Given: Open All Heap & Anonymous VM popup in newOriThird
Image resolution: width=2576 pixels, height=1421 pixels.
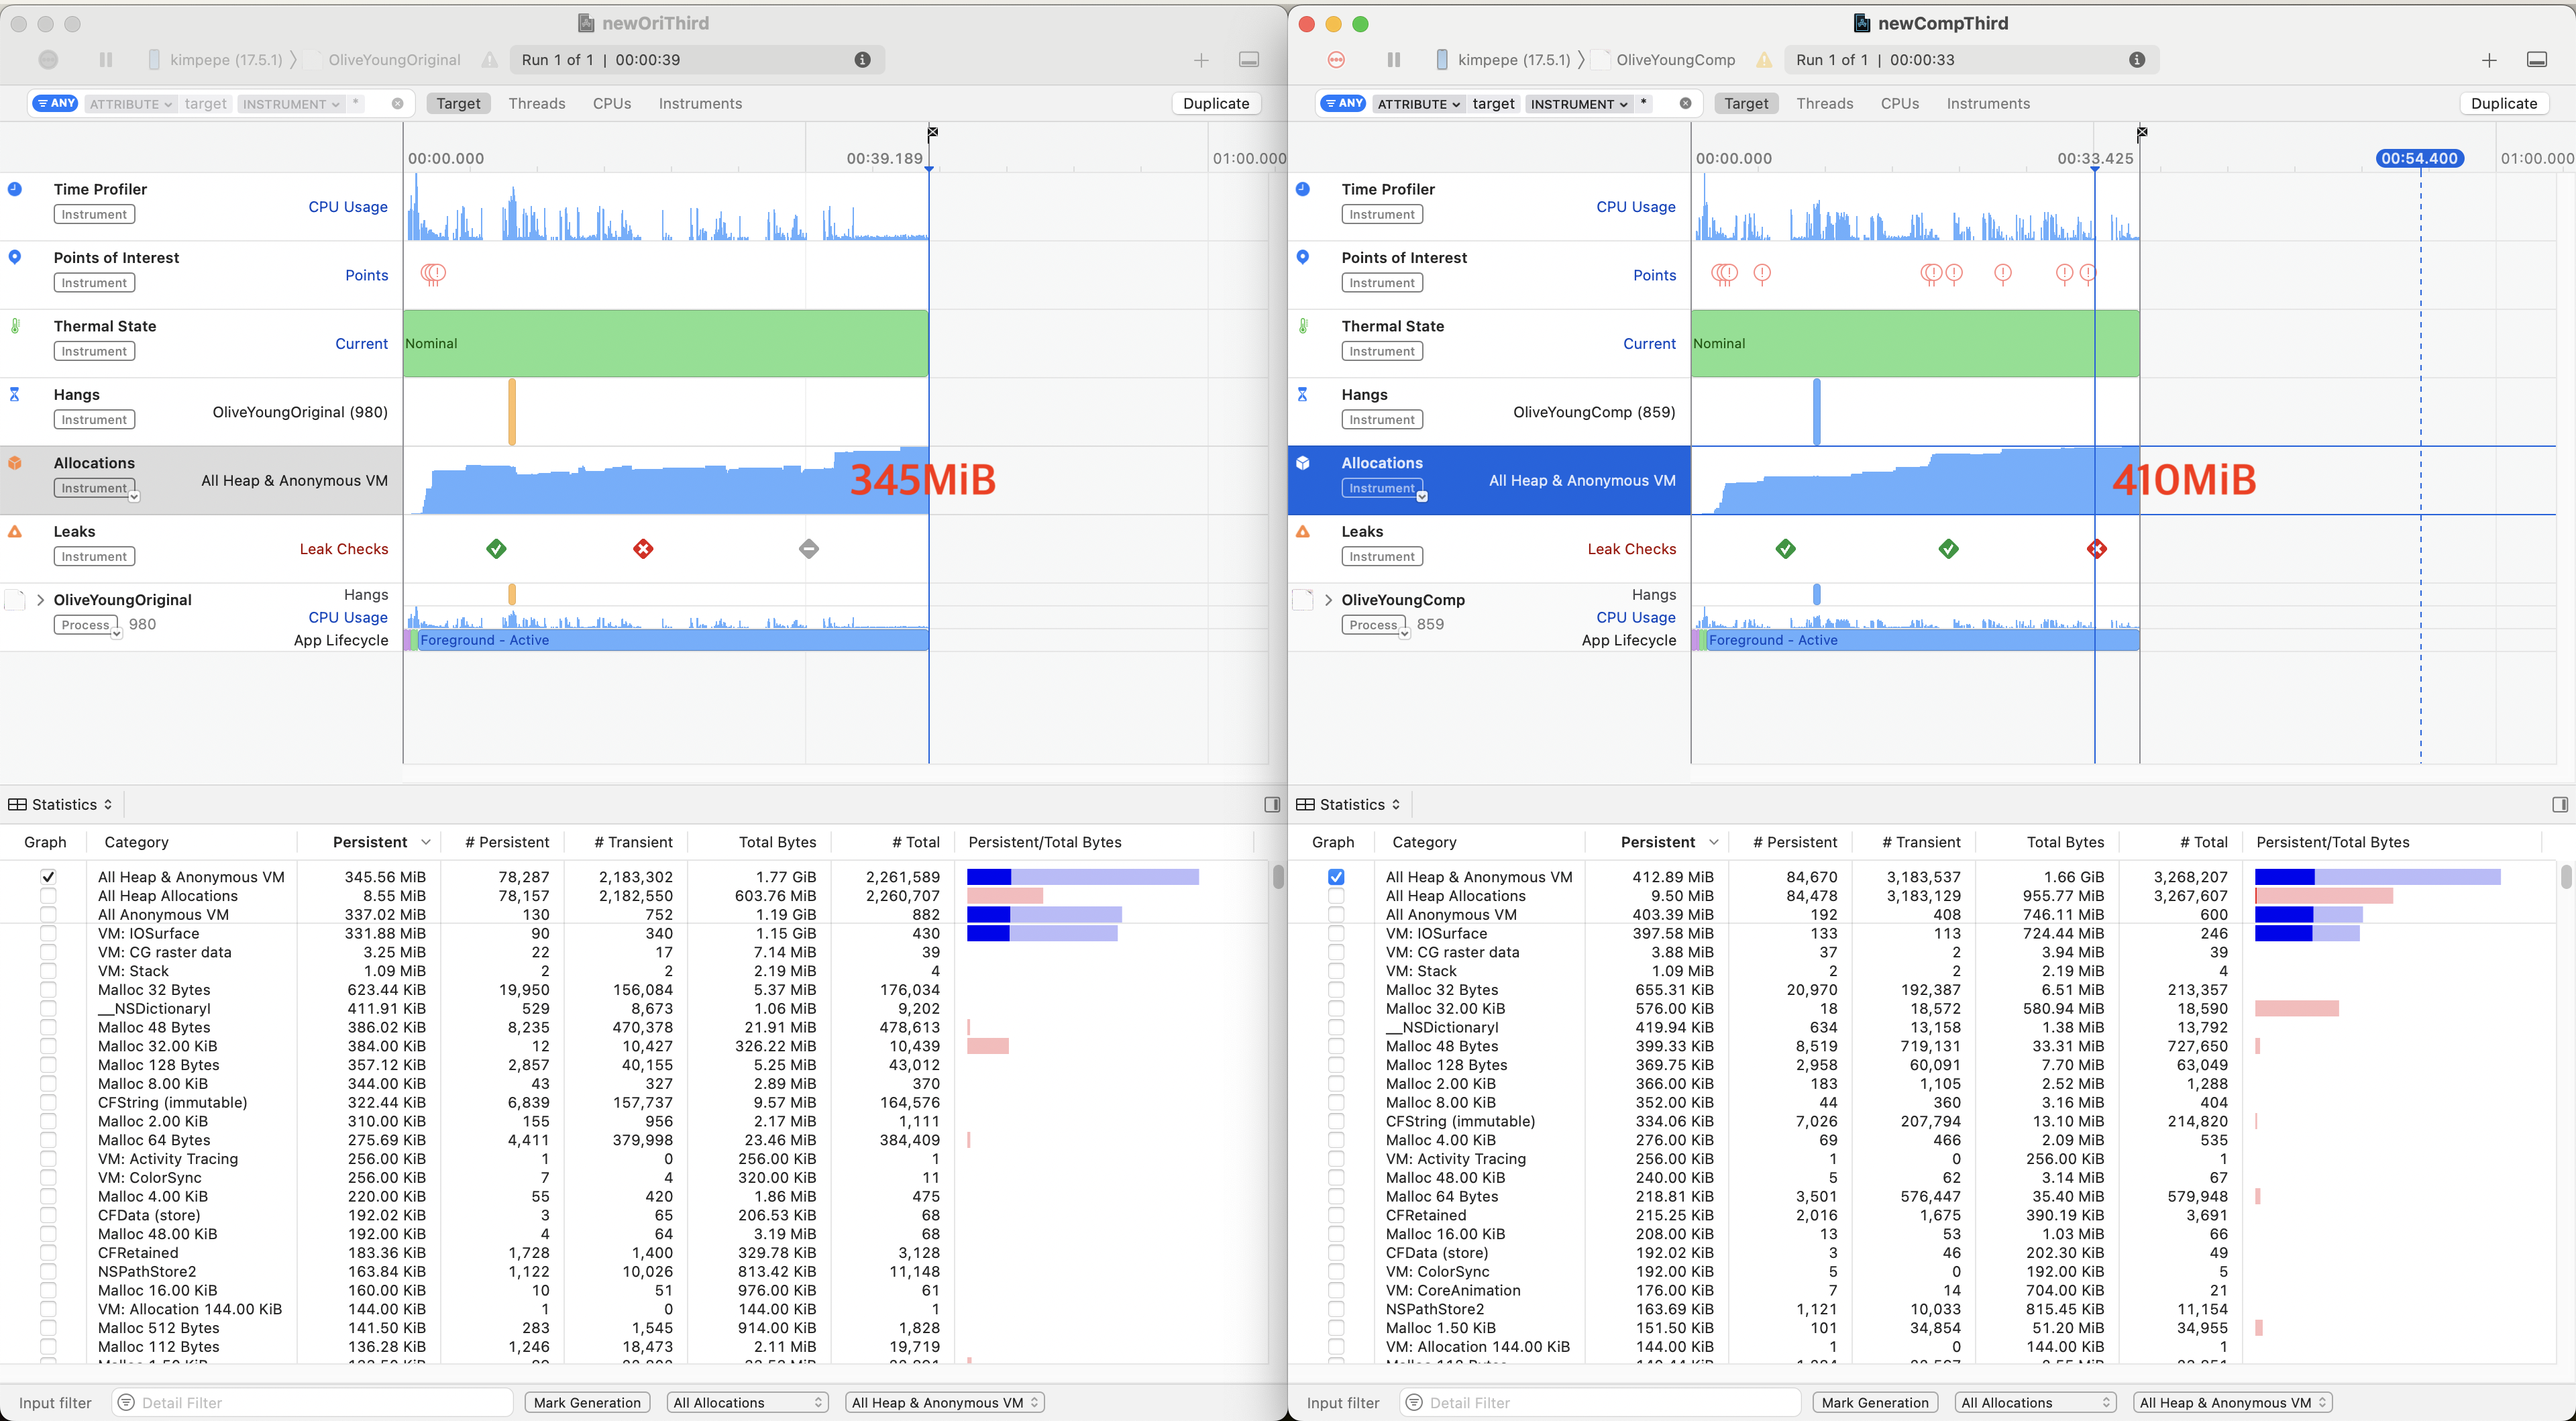Looking at the screenshot, I should click(945, 1403).
